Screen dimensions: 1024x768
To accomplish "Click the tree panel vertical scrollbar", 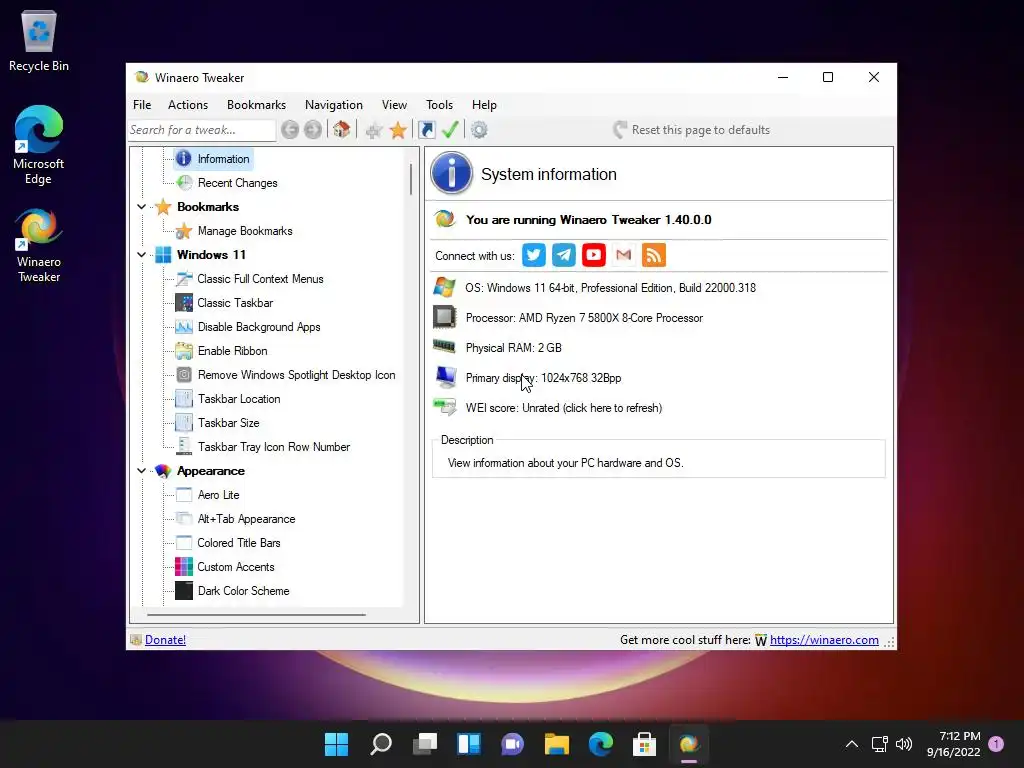I will click(411, 180).
